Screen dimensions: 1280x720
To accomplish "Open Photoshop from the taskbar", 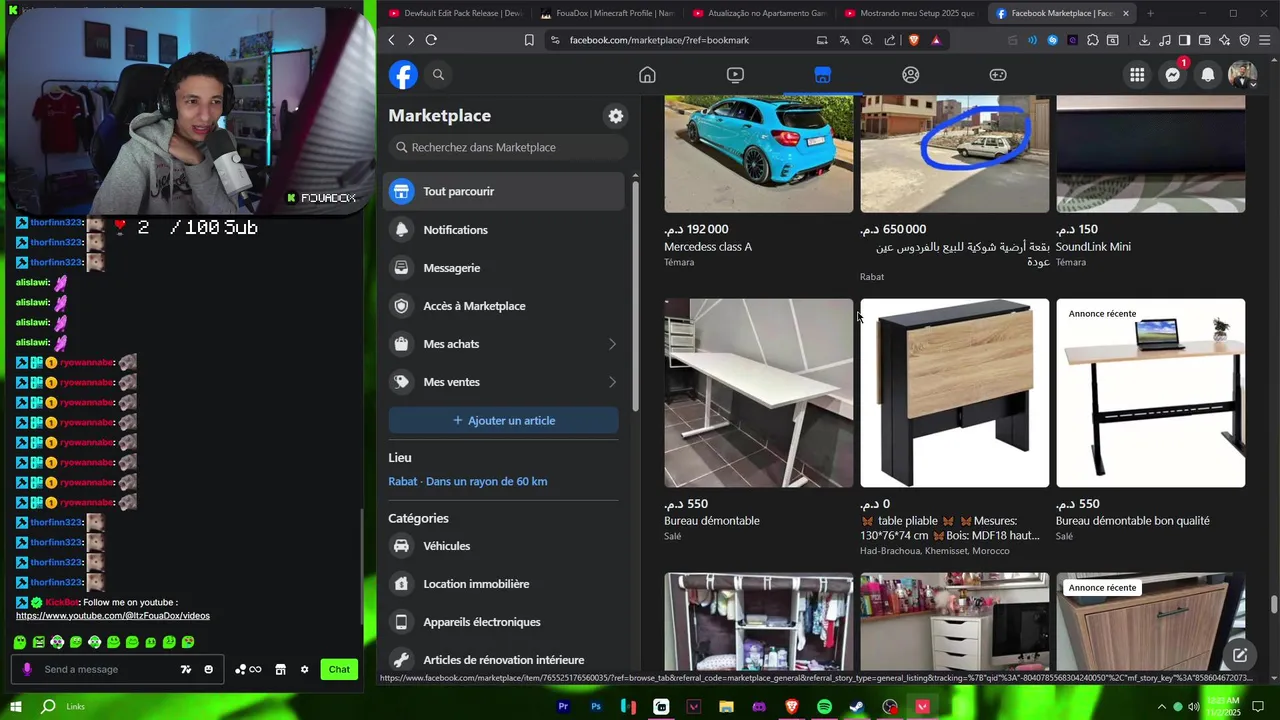I will (x=596, y=707).
